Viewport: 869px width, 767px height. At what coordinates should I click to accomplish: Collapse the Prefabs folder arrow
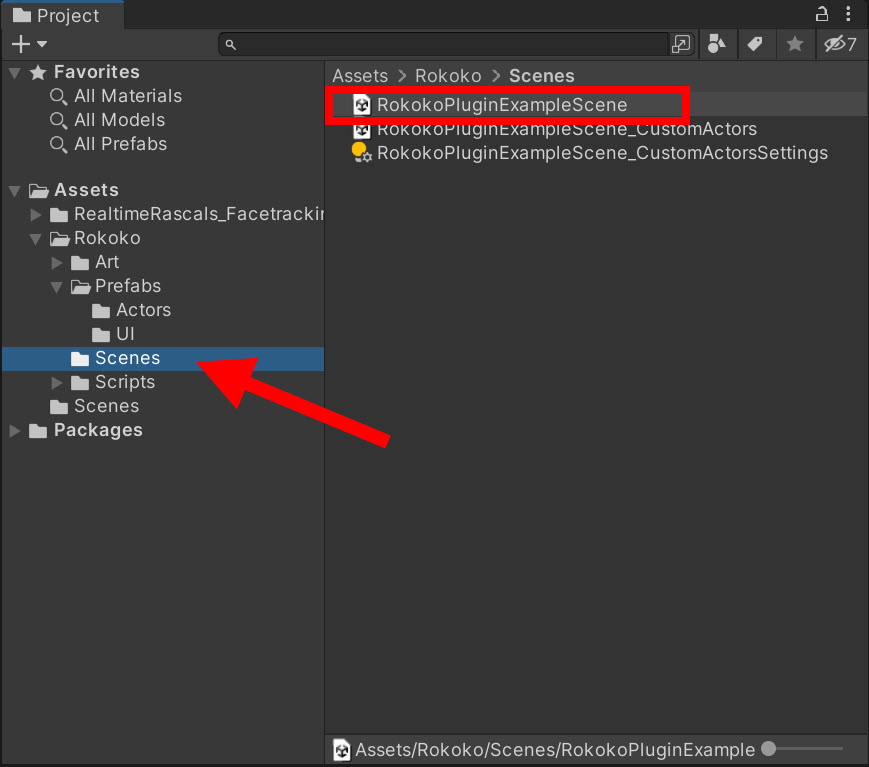pos(57,287)
